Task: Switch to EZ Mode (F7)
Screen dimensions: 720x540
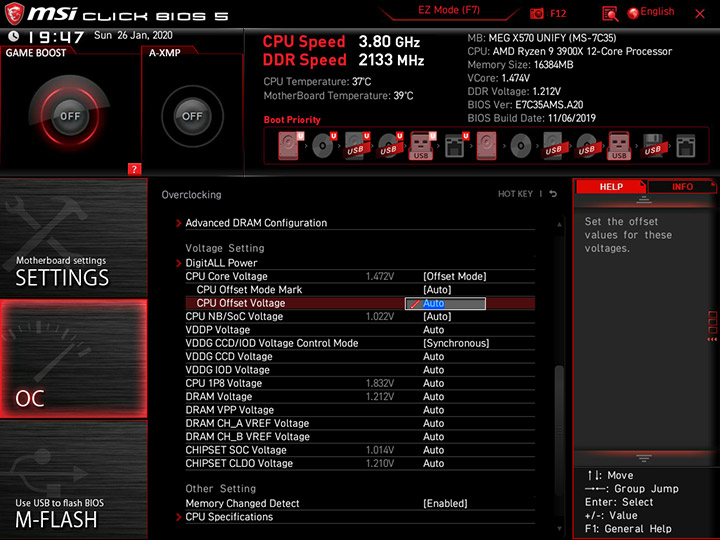Action: click(449, 10)
